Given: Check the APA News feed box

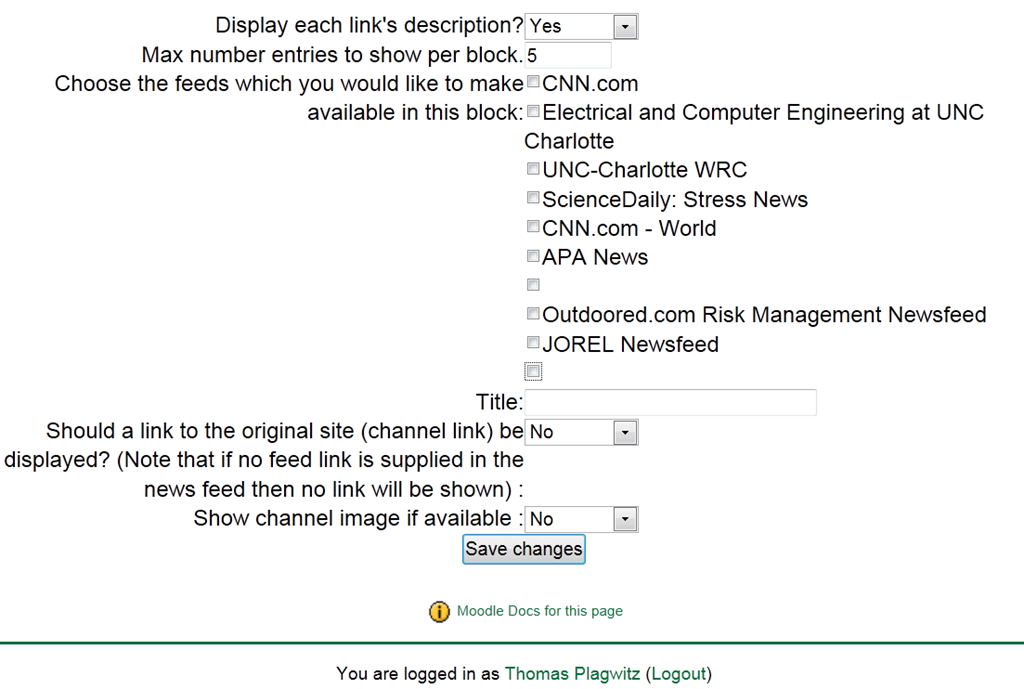Looking at the screenshot, I should point(533,256).
